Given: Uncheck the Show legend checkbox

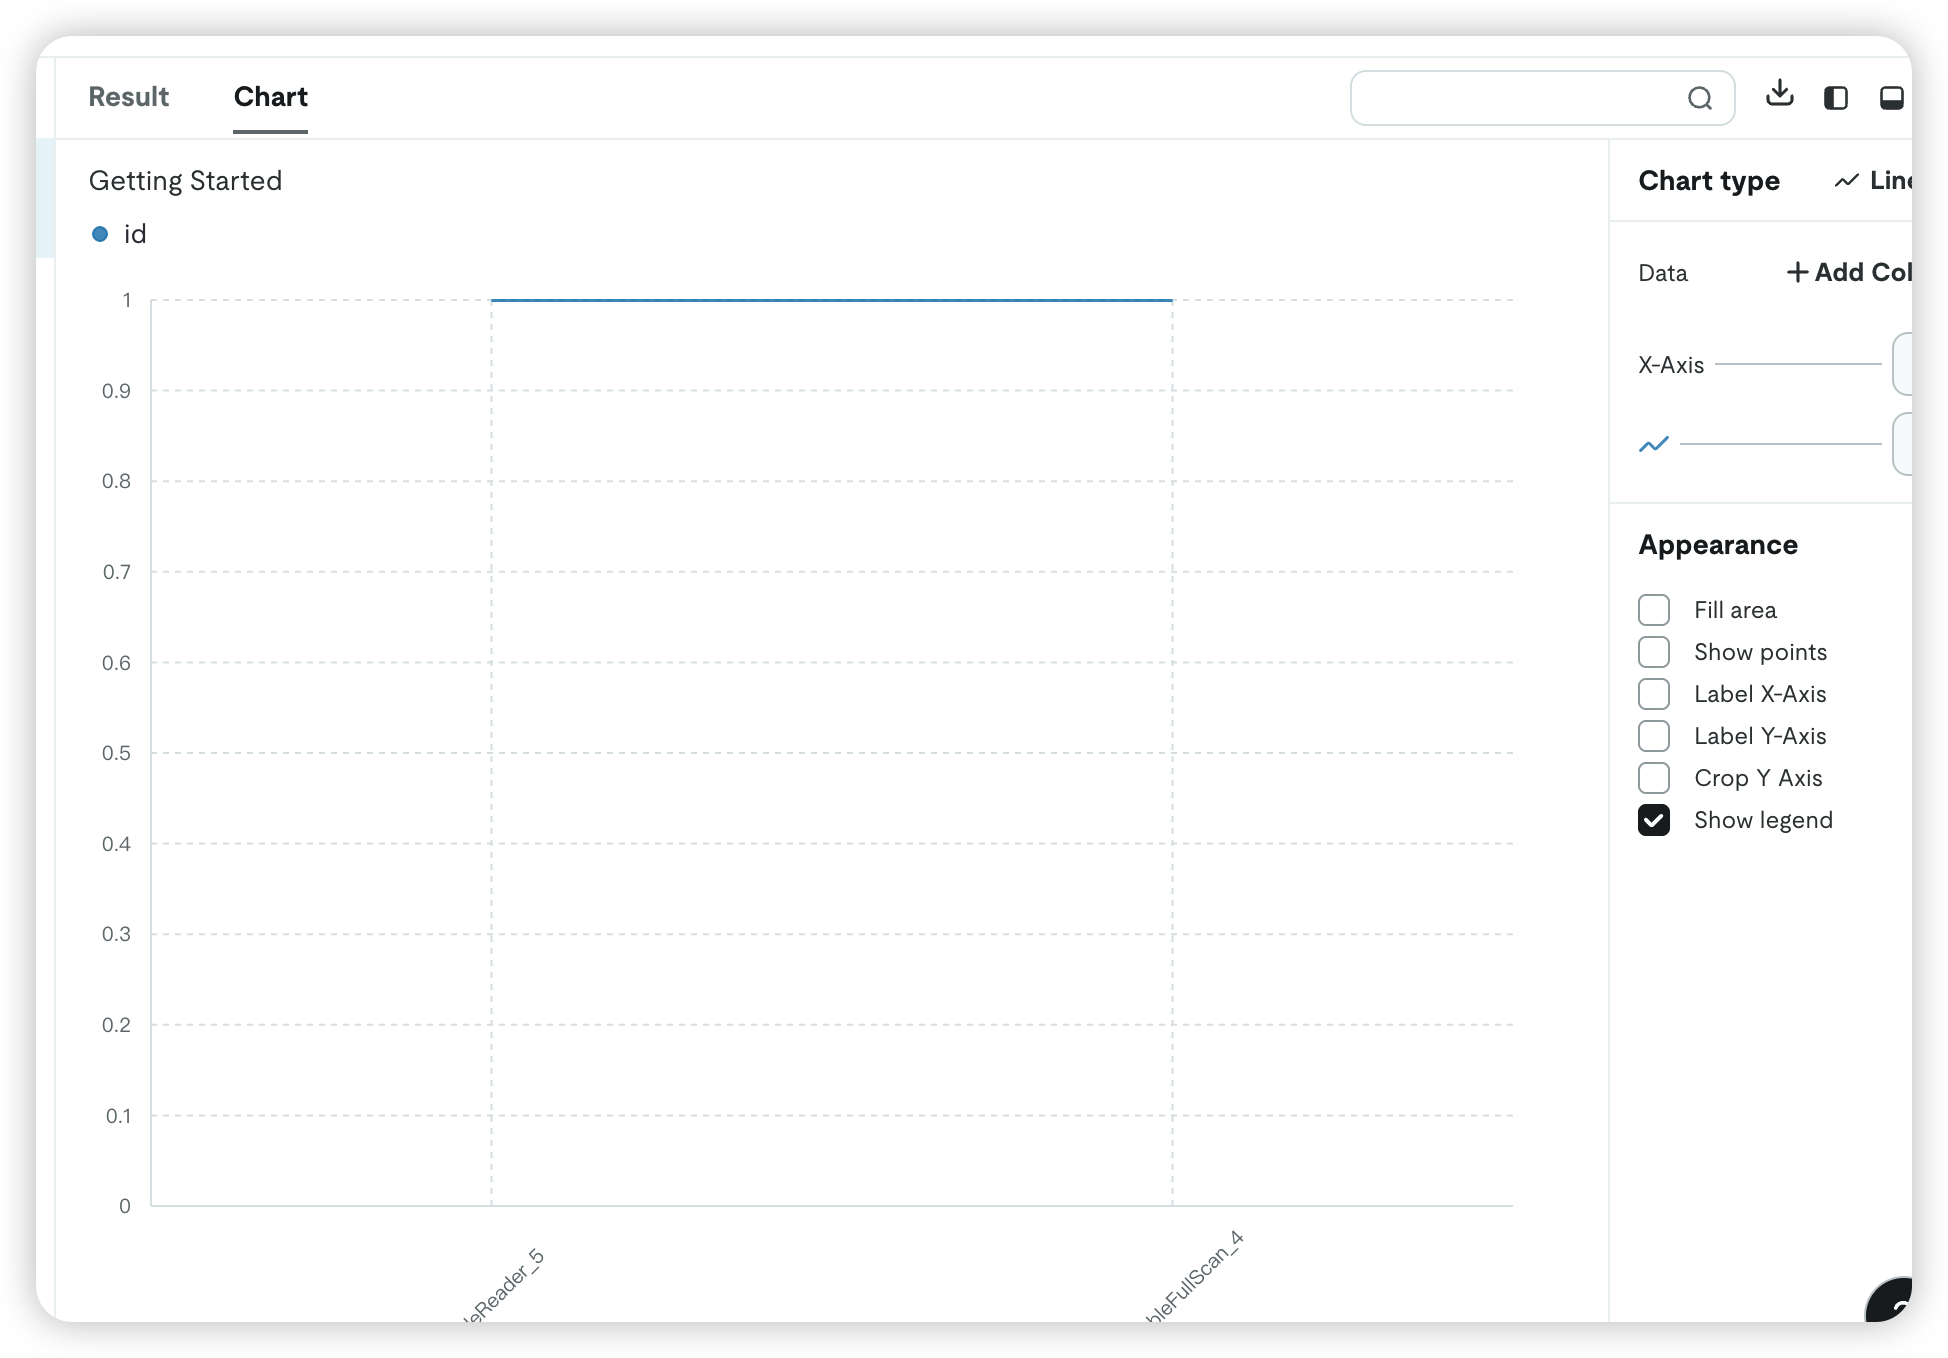Looking at the screenshot, I should pos(1654,820).
